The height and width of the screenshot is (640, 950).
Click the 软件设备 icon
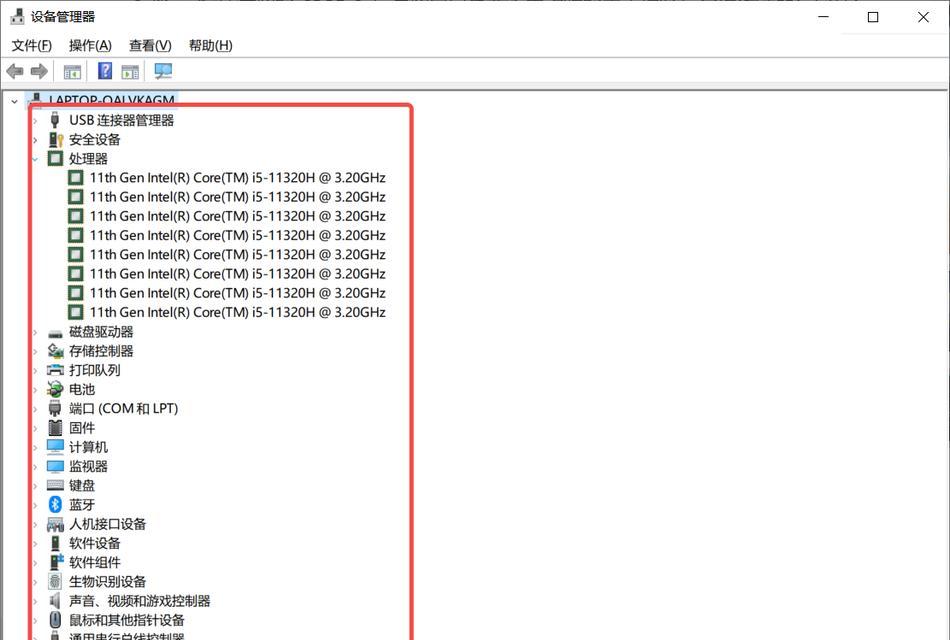click(x=55, y=543)
